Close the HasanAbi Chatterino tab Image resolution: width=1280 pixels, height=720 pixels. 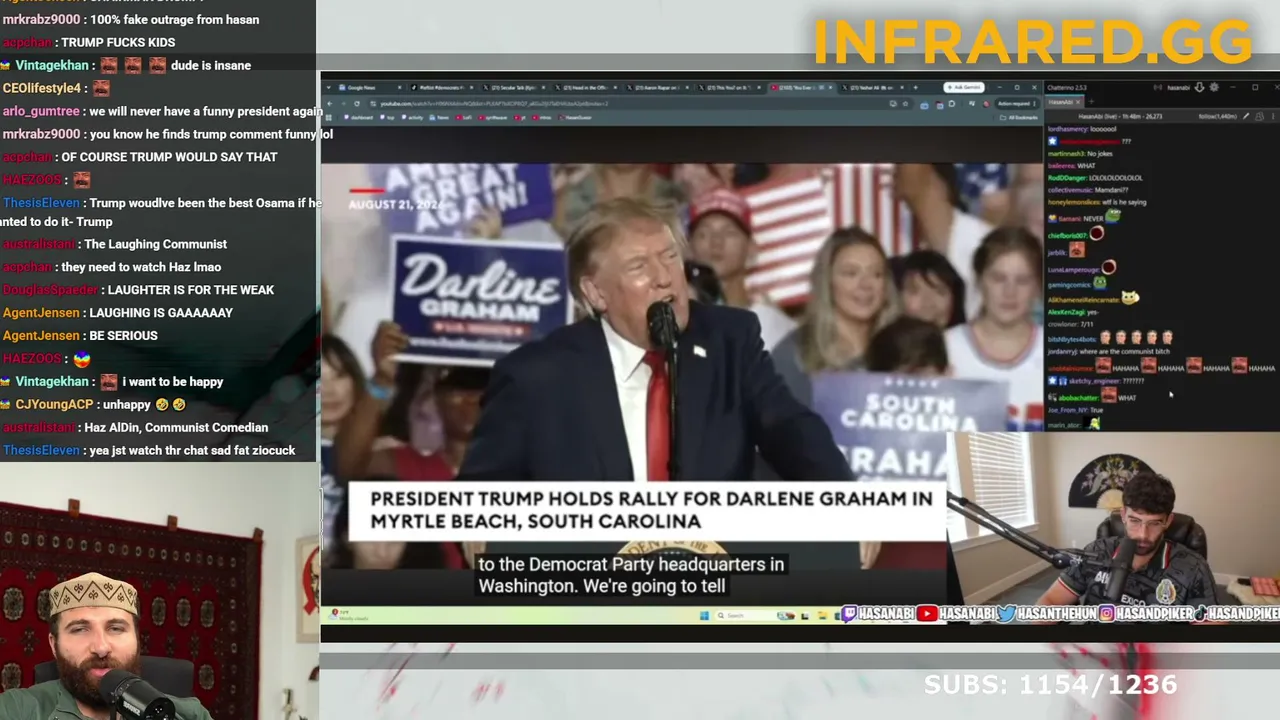[1079, 102]
